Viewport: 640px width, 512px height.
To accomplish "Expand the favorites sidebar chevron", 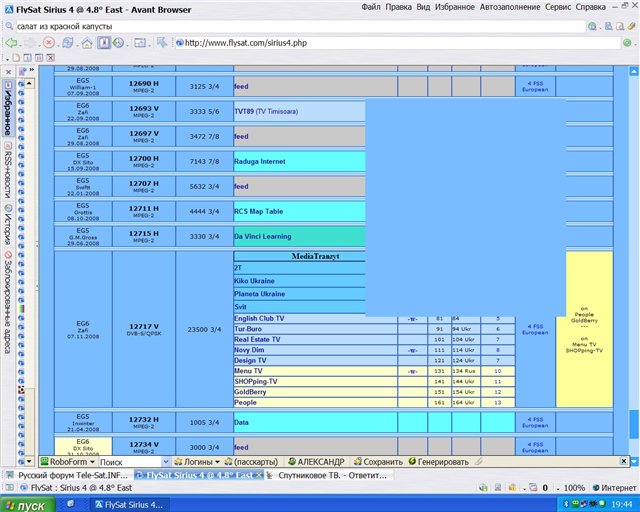I will (31, 70).
